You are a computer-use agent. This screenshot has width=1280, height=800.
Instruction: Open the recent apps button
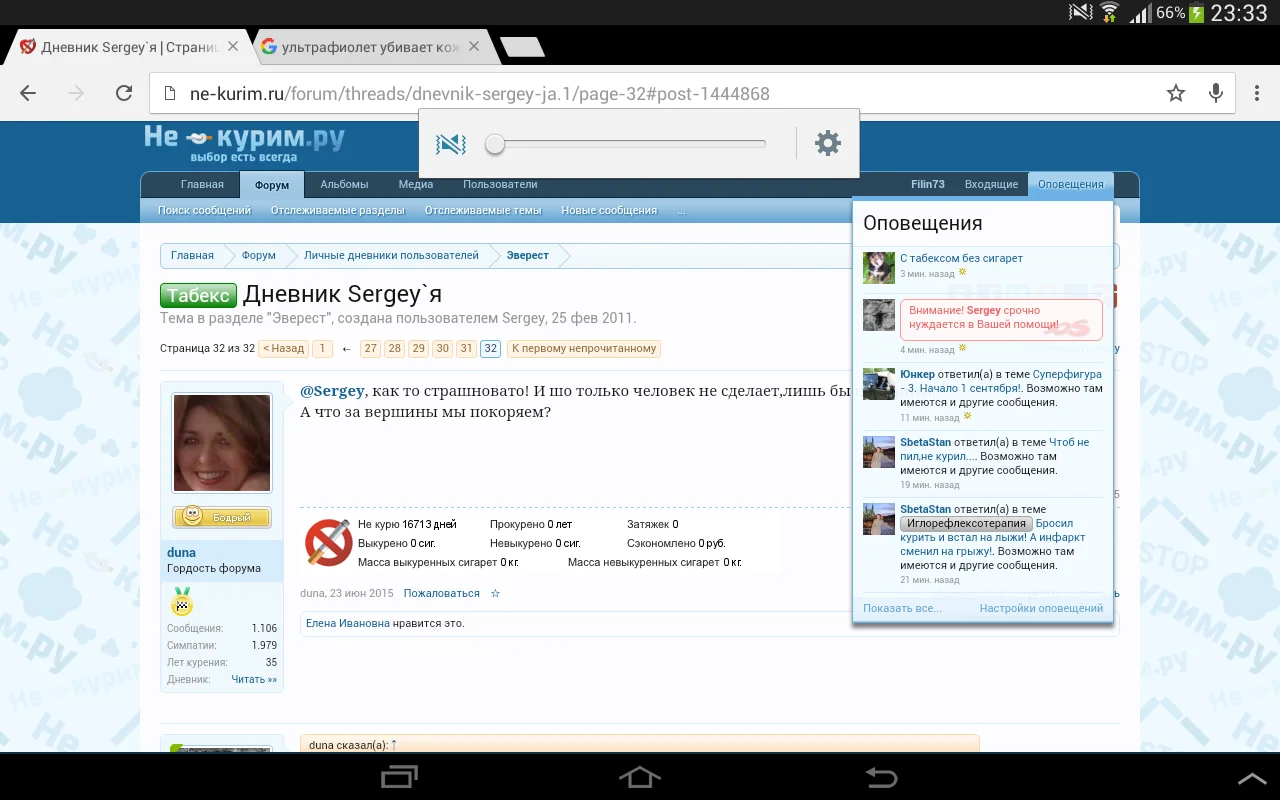point(400,777)
